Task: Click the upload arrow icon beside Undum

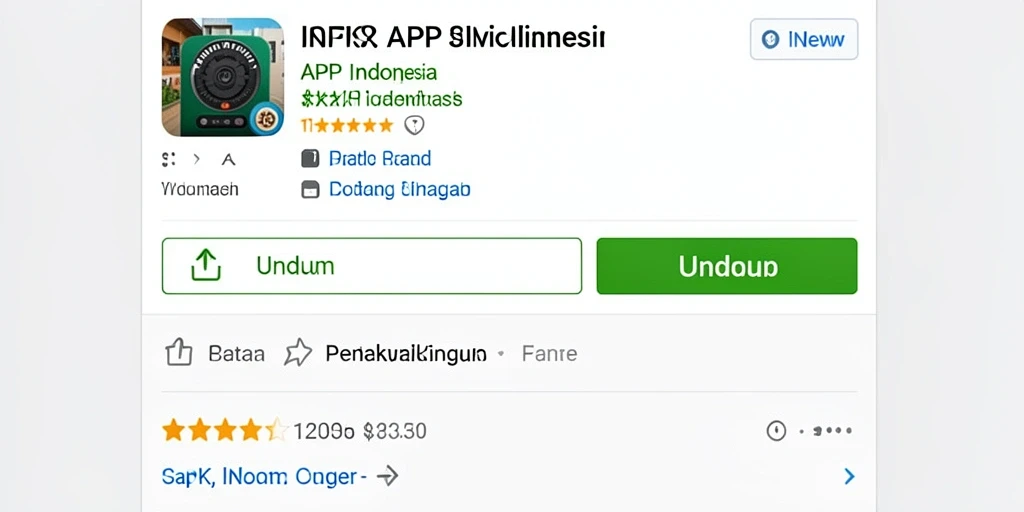Action: pos(206,265)
